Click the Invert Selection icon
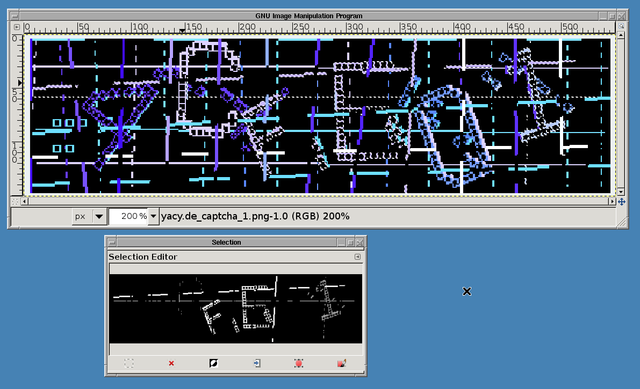Screen dimensions: 640x389 pos(213,363)
